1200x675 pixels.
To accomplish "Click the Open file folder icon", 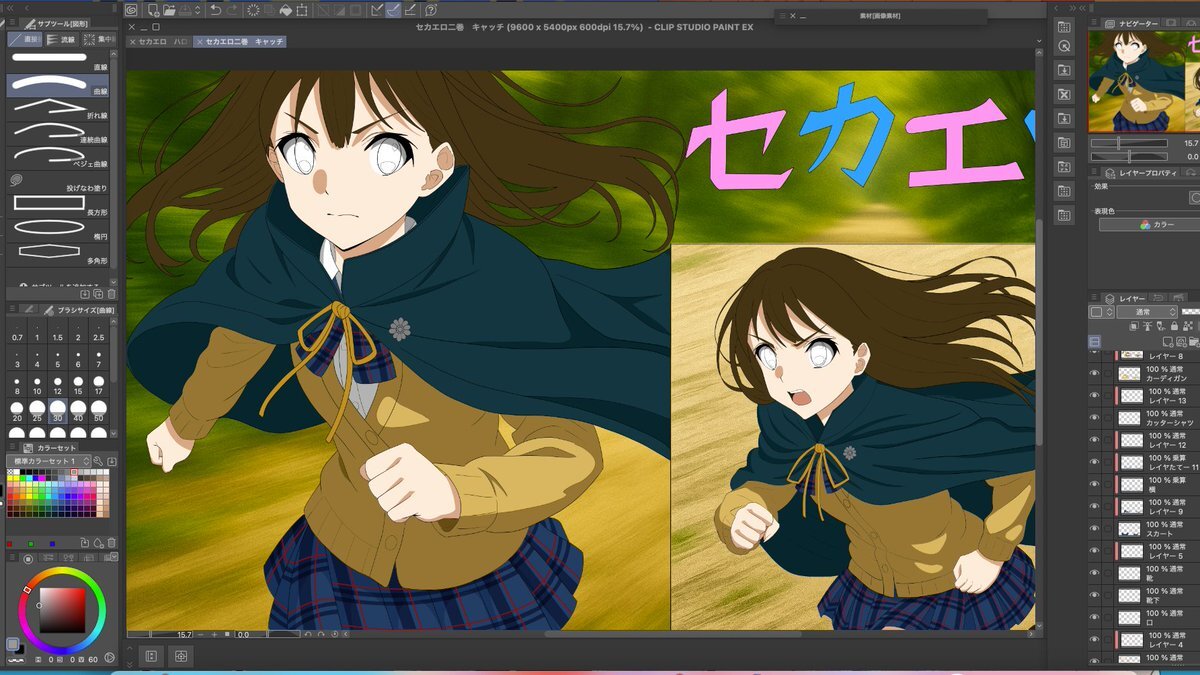I will pos(171,10).
